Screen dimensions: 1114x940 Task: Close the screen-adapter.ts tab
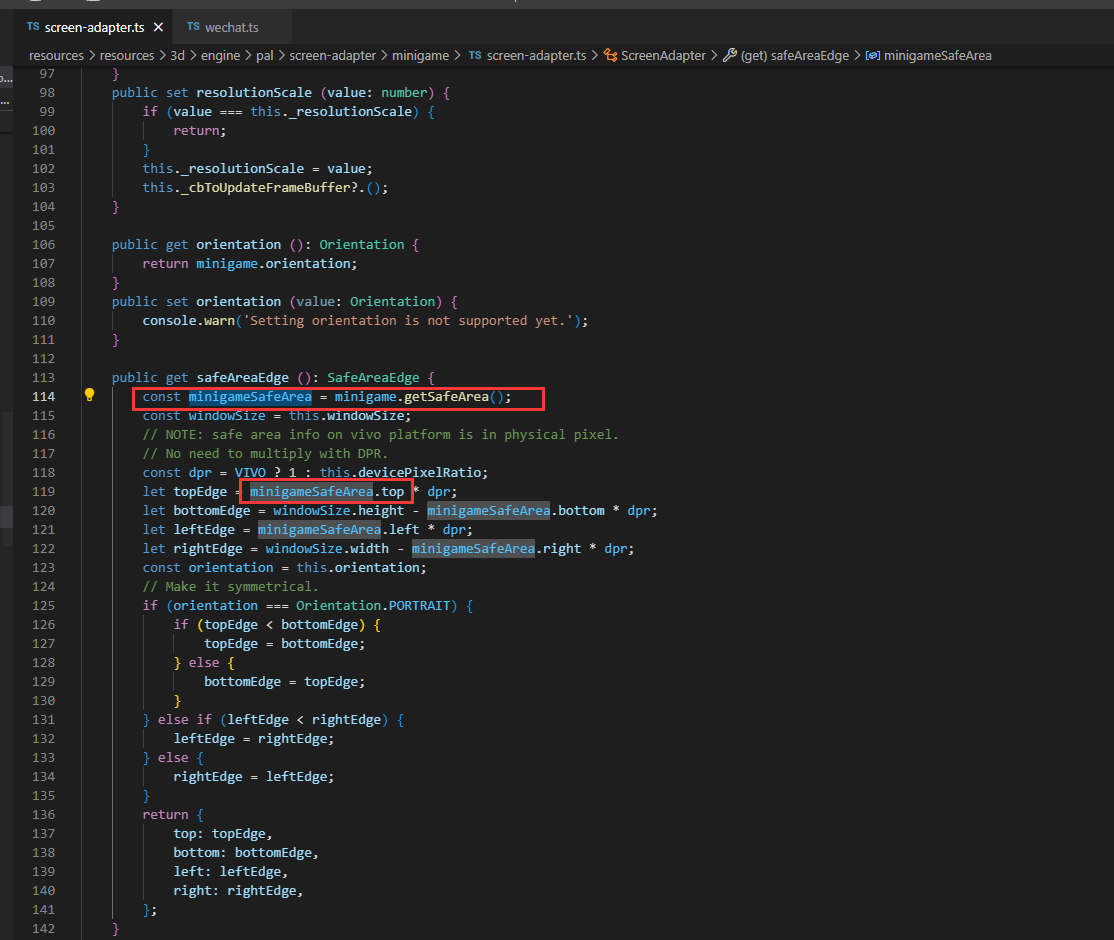[x=158, y=27]
